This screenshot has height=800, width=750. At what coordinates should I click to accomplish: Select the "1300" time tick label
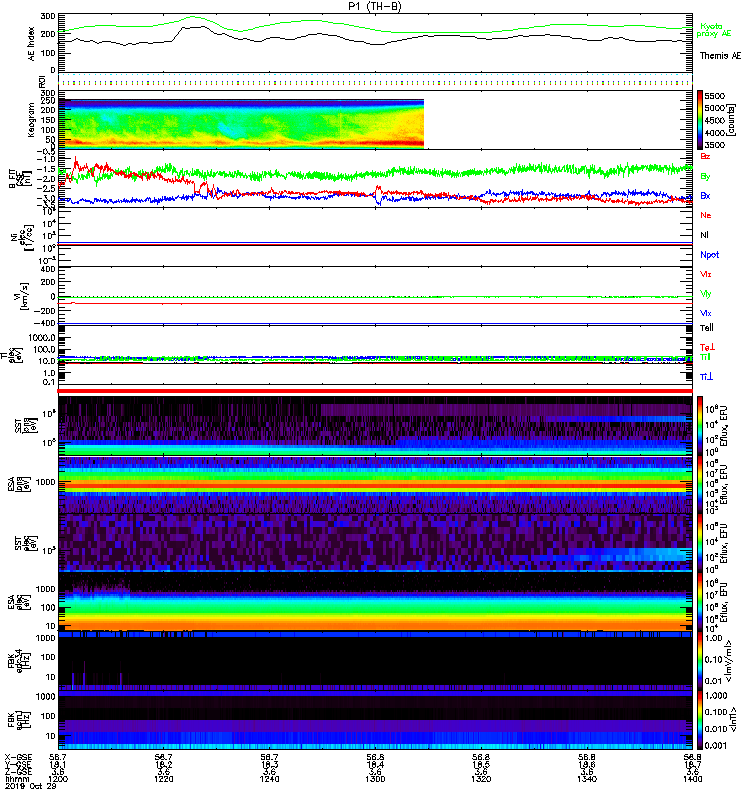(x=375, y=779)
